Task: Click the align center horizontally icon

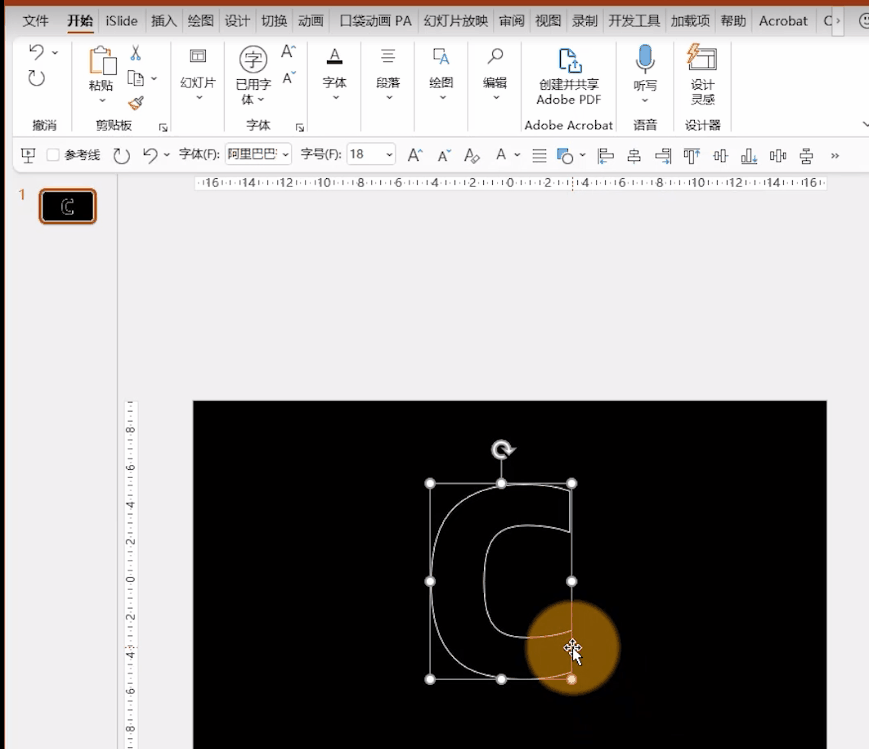Action: tap(634, 156)
